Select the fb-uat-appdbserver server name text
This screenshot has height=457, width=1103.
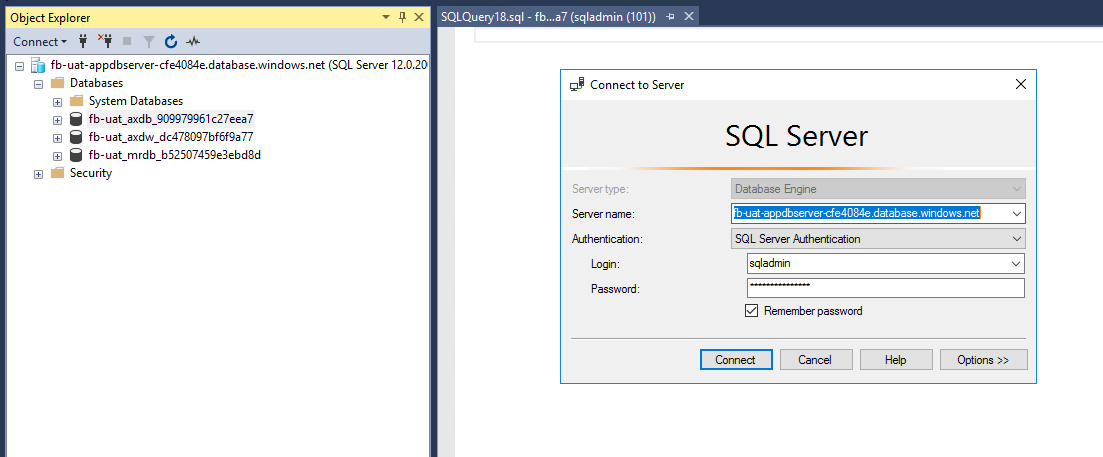(239, 65)
